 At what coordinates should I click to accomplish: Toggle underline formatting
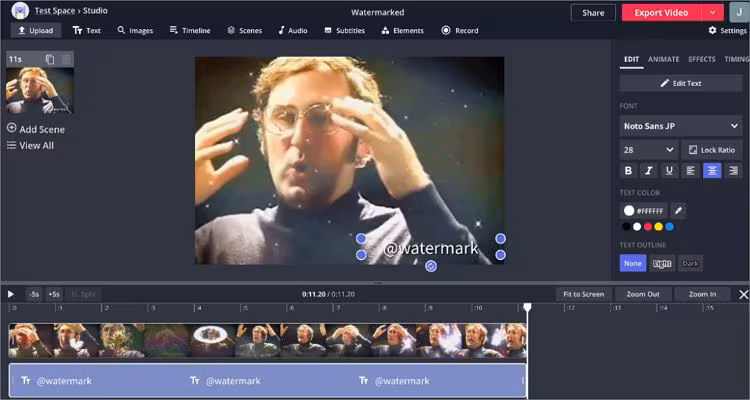pyautogui.click(x=669, y=170)
